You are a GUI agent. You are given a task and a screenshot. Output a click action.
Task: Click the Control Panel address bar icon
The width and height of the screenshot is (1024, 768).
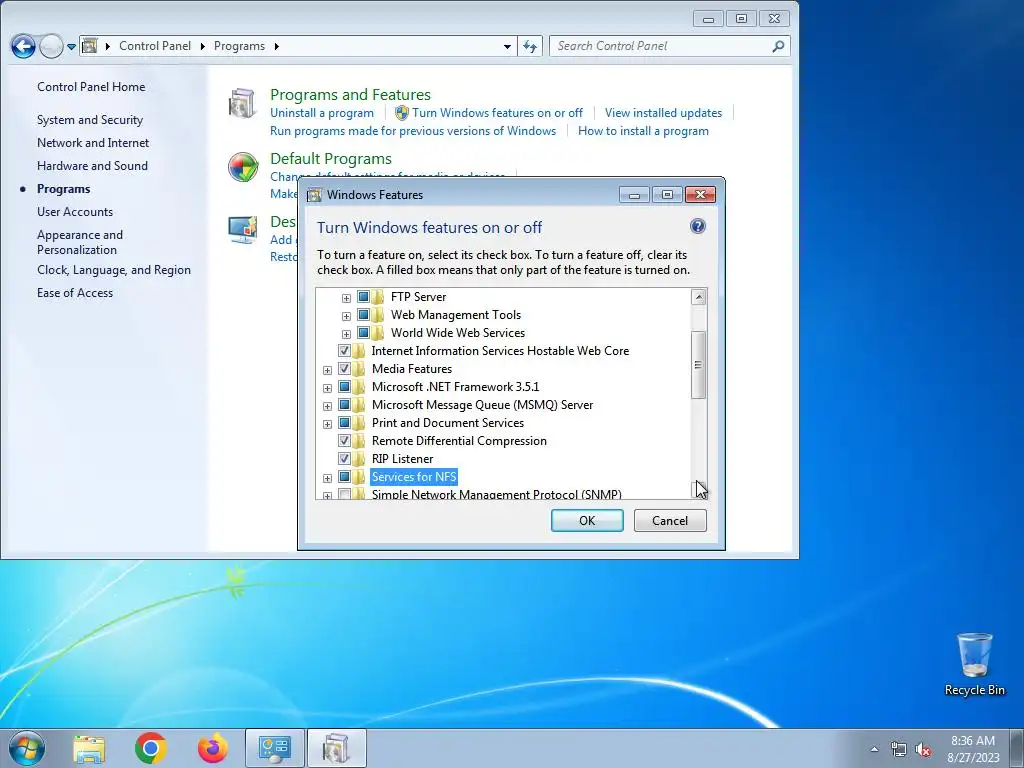[90, 46]
